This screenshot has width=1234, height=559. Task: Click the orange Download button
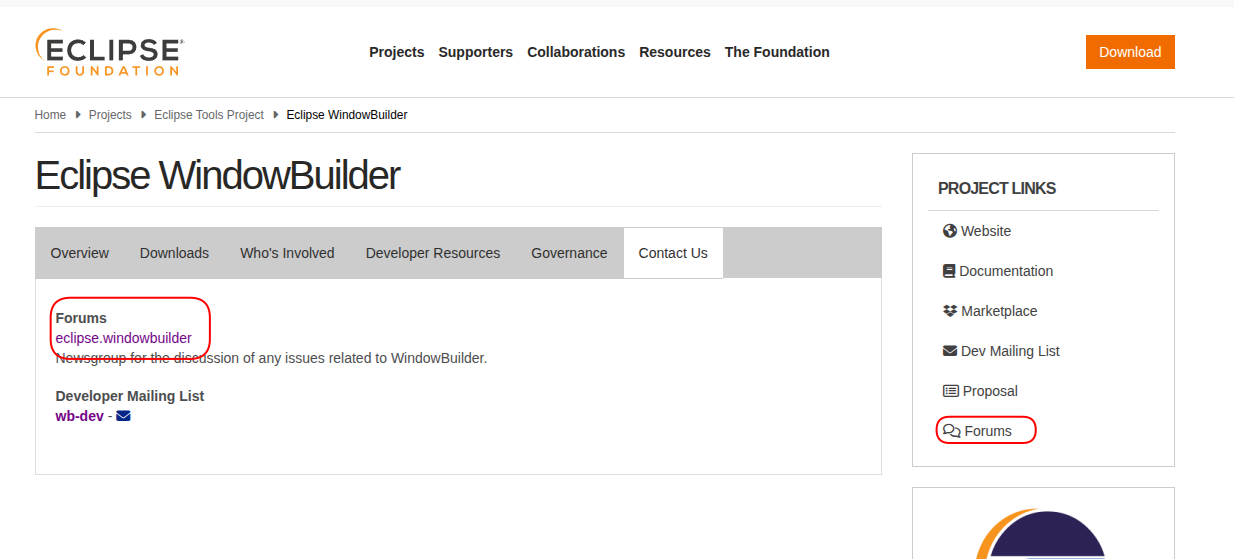tap(1130, 52)
